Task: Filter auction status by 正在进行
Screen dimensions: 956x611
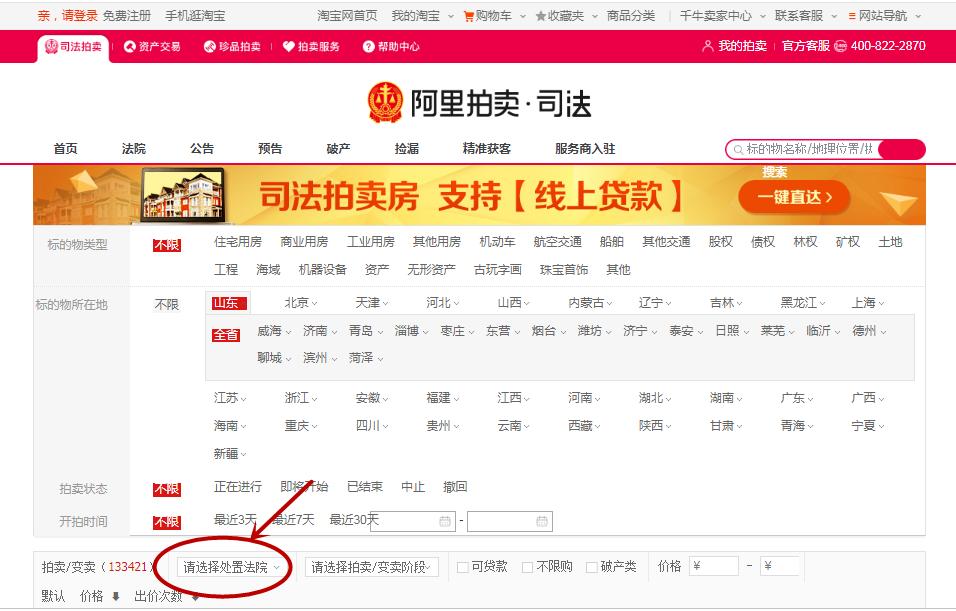Action: tap(238, 487)
